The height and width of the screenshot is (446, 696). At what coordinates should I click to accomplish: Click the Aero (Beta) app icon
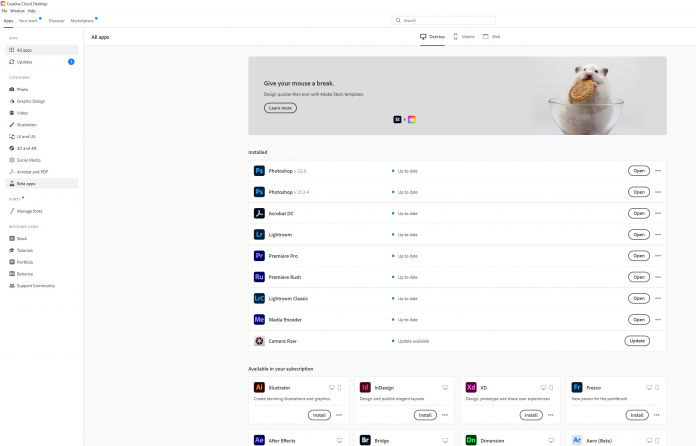(577, 440)
